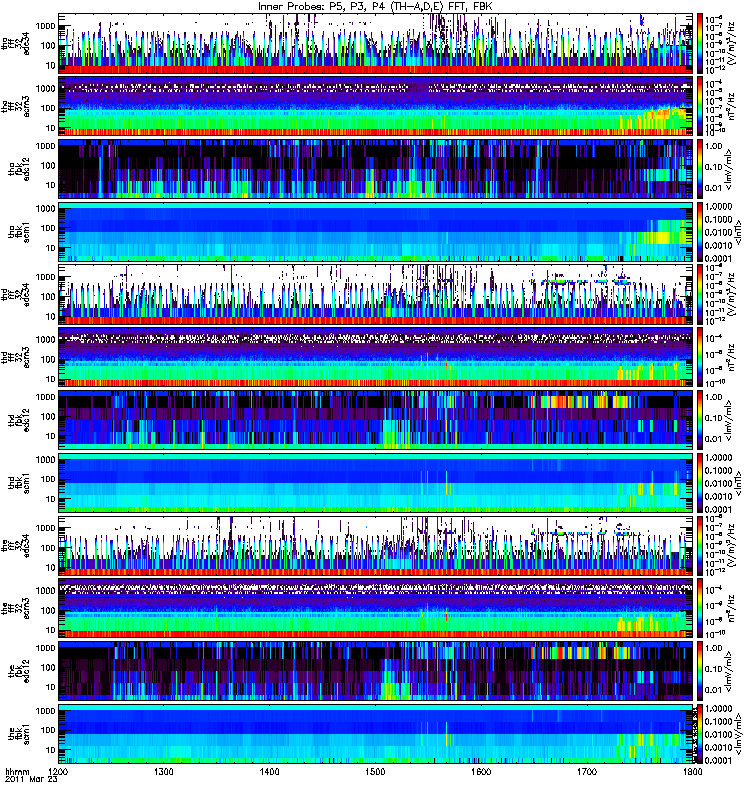Click color bar beside thd fbk edc12 panel

[700, 420]
